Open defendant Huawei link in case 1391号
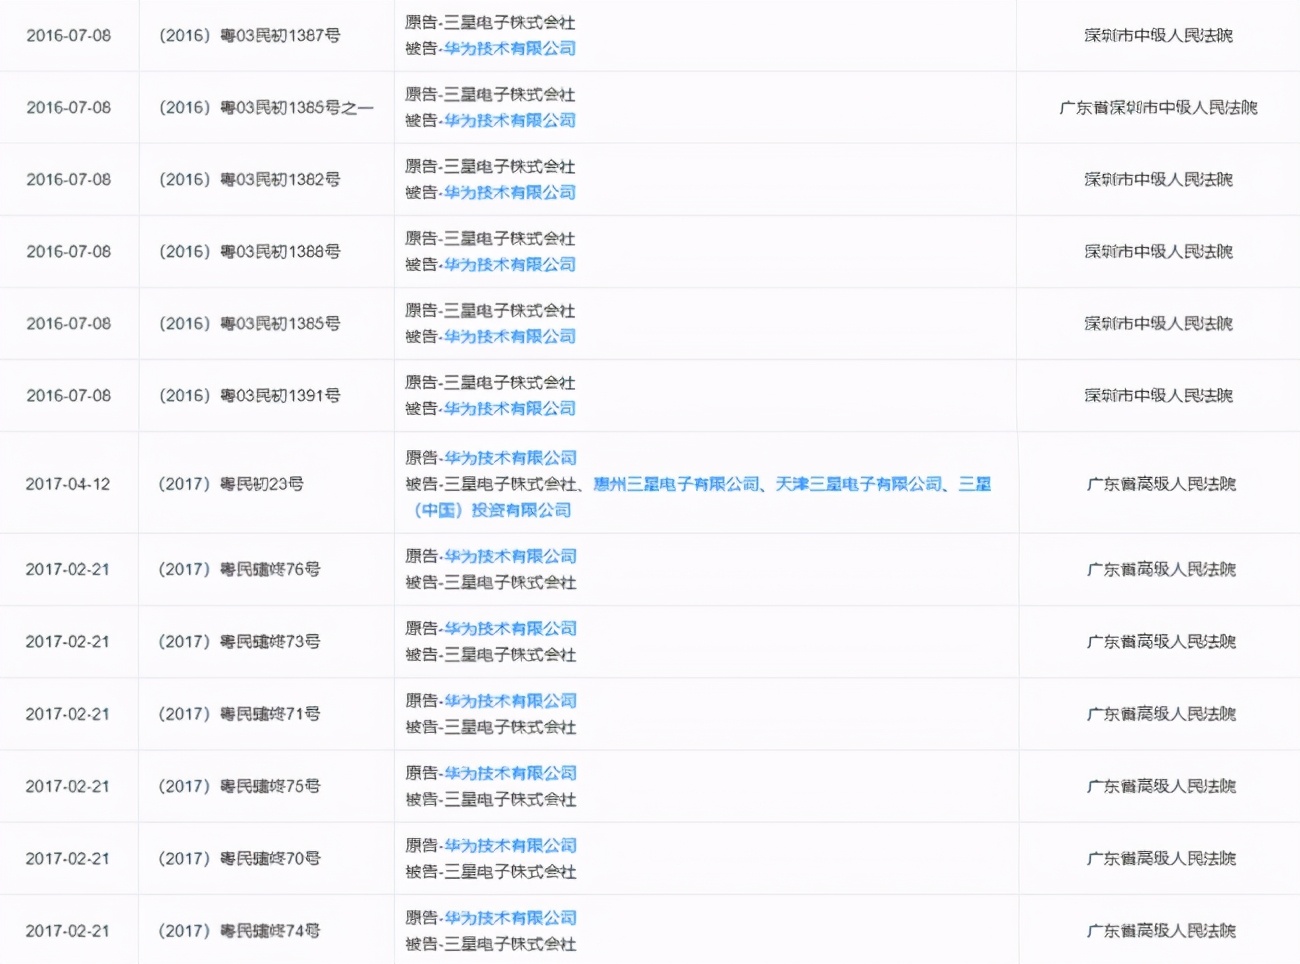The height and width of the screenshot is (964, 1300). click(x=510, y=409)
